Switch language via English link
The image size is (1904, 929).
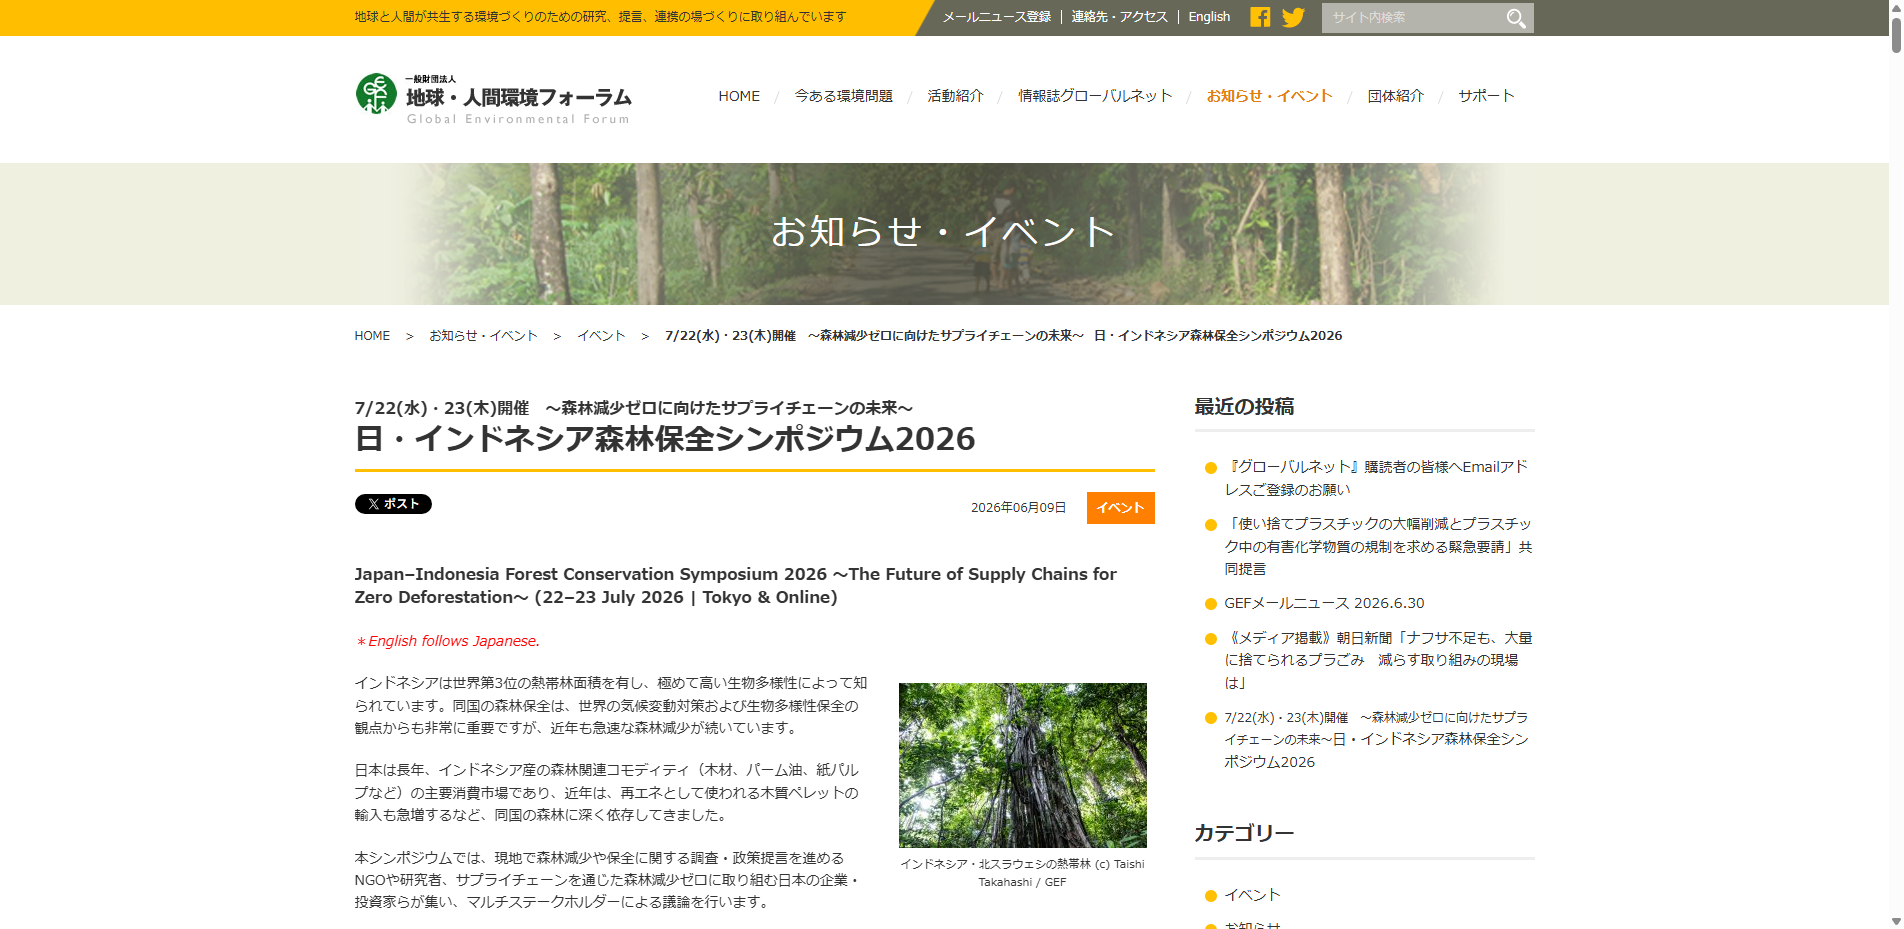pos(1209,17)
